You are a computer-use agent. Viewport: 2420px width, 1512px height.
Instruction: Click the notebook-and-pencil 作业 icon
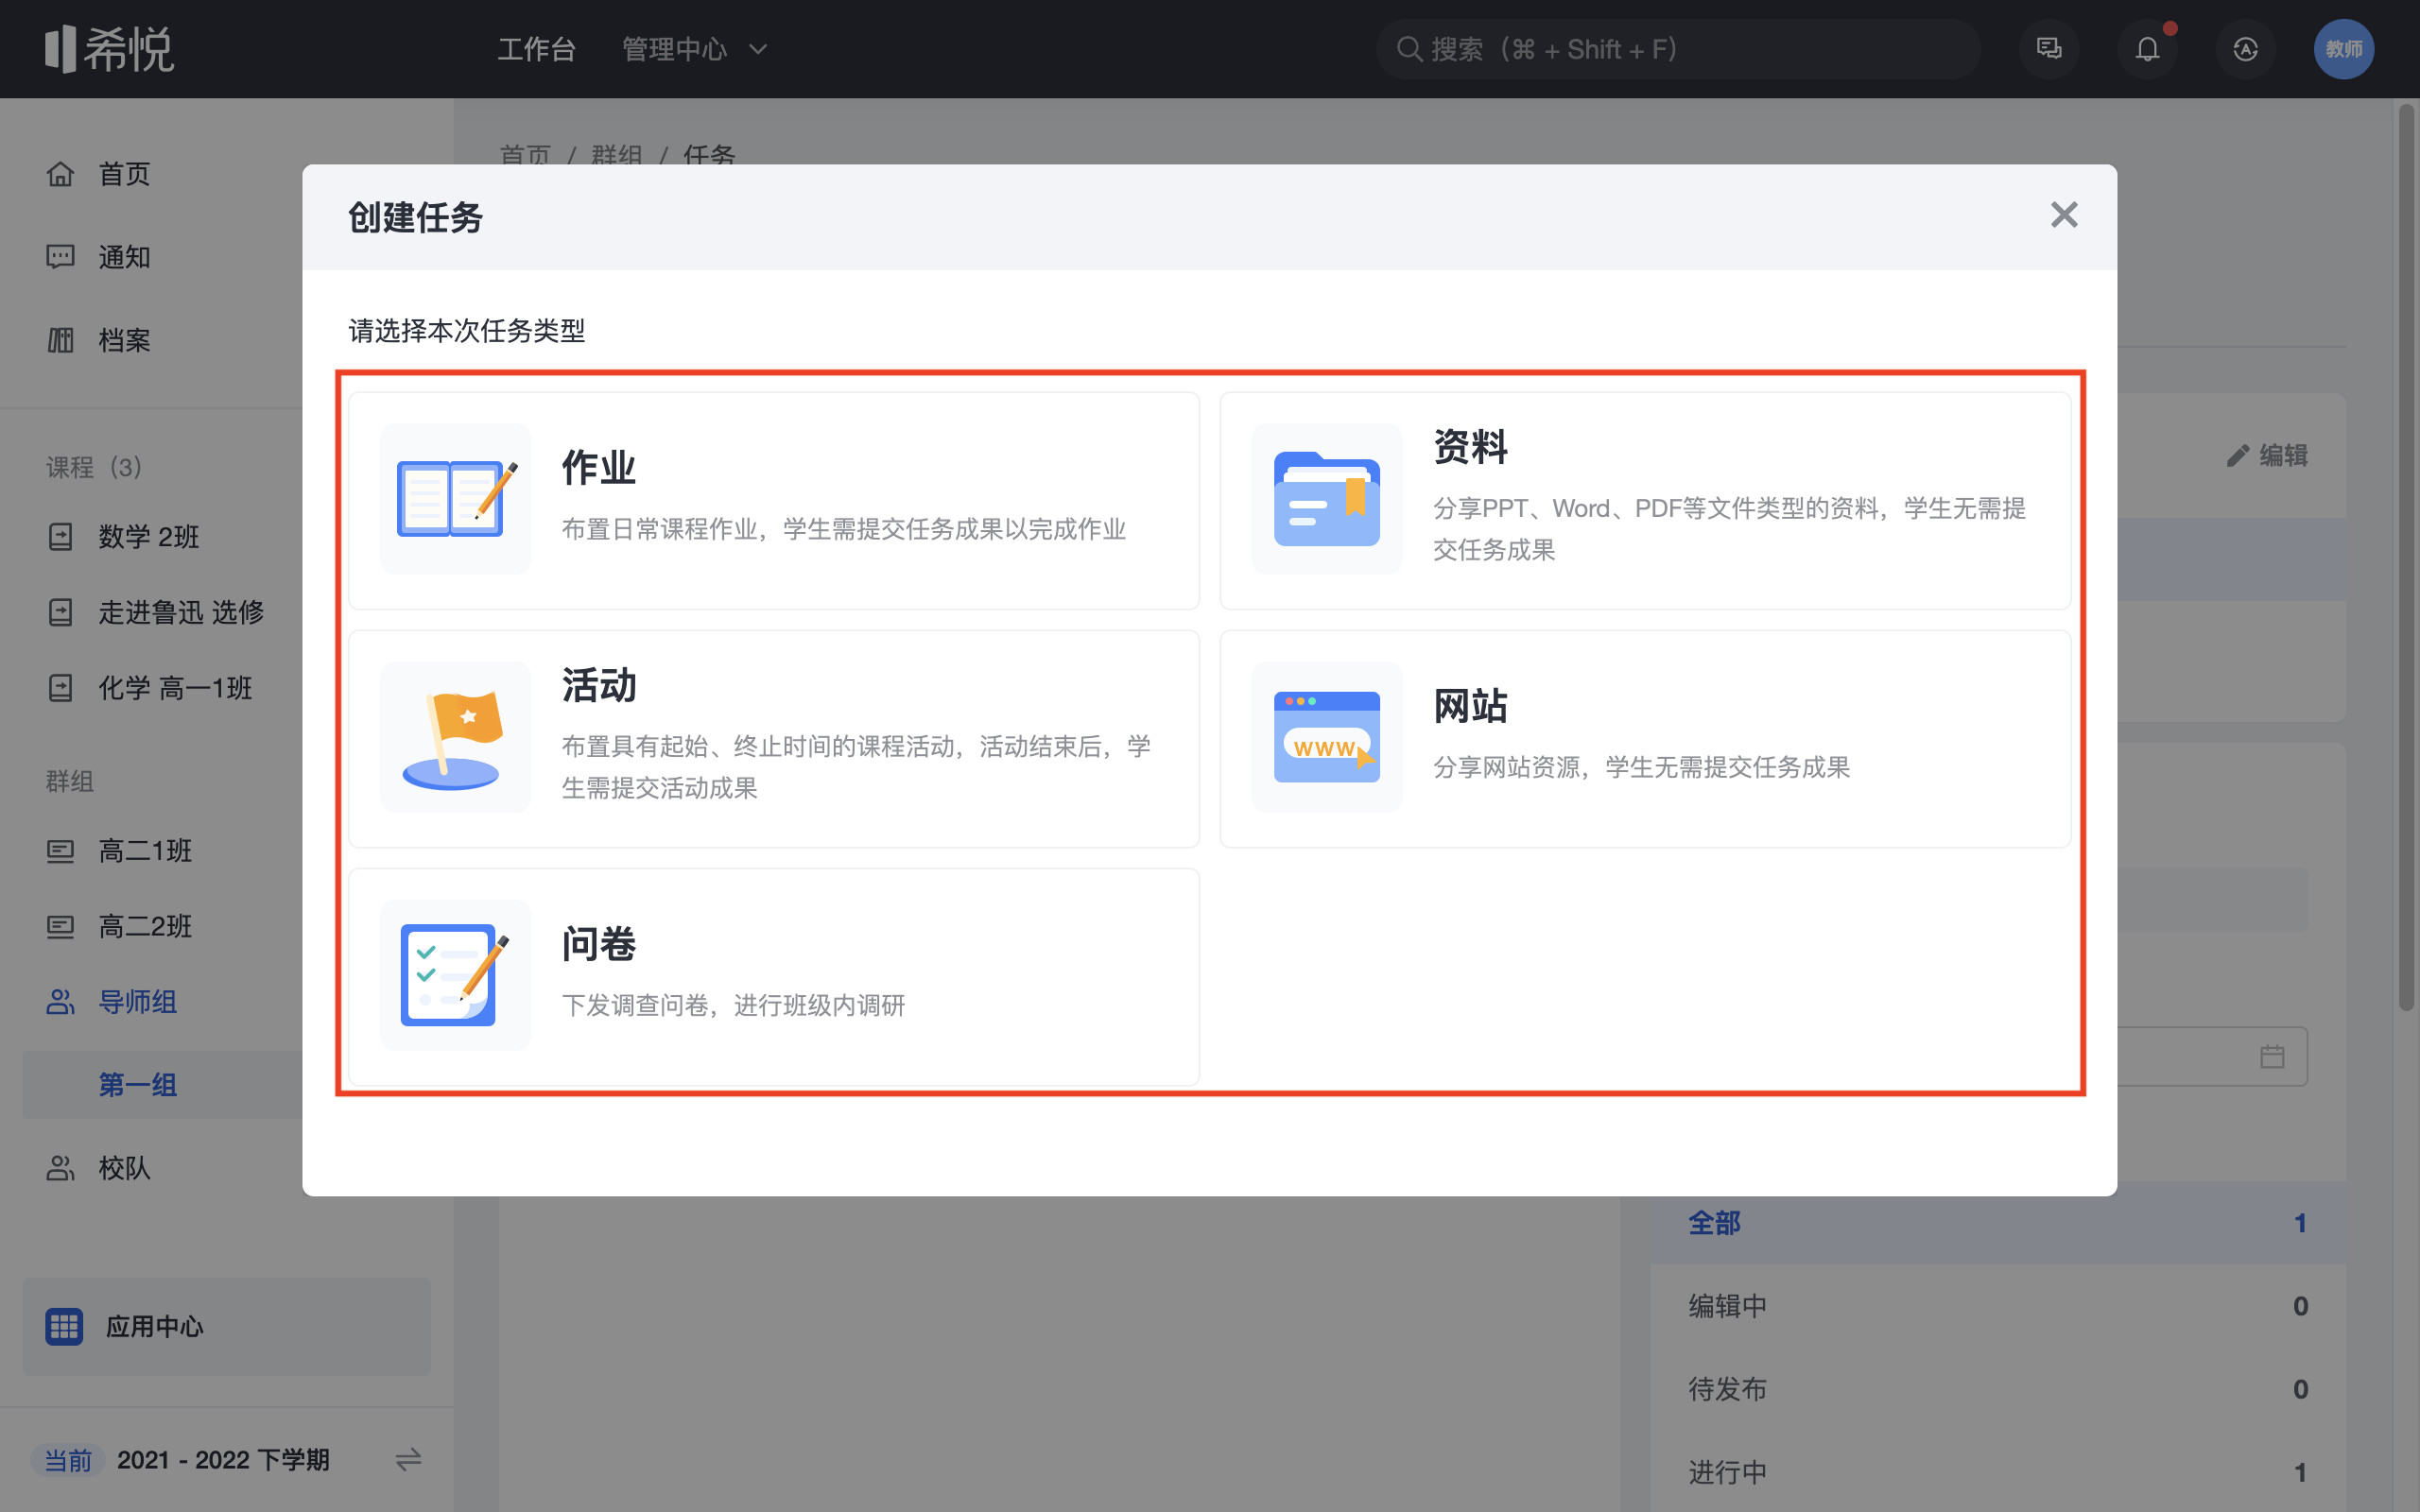[456, 499]
